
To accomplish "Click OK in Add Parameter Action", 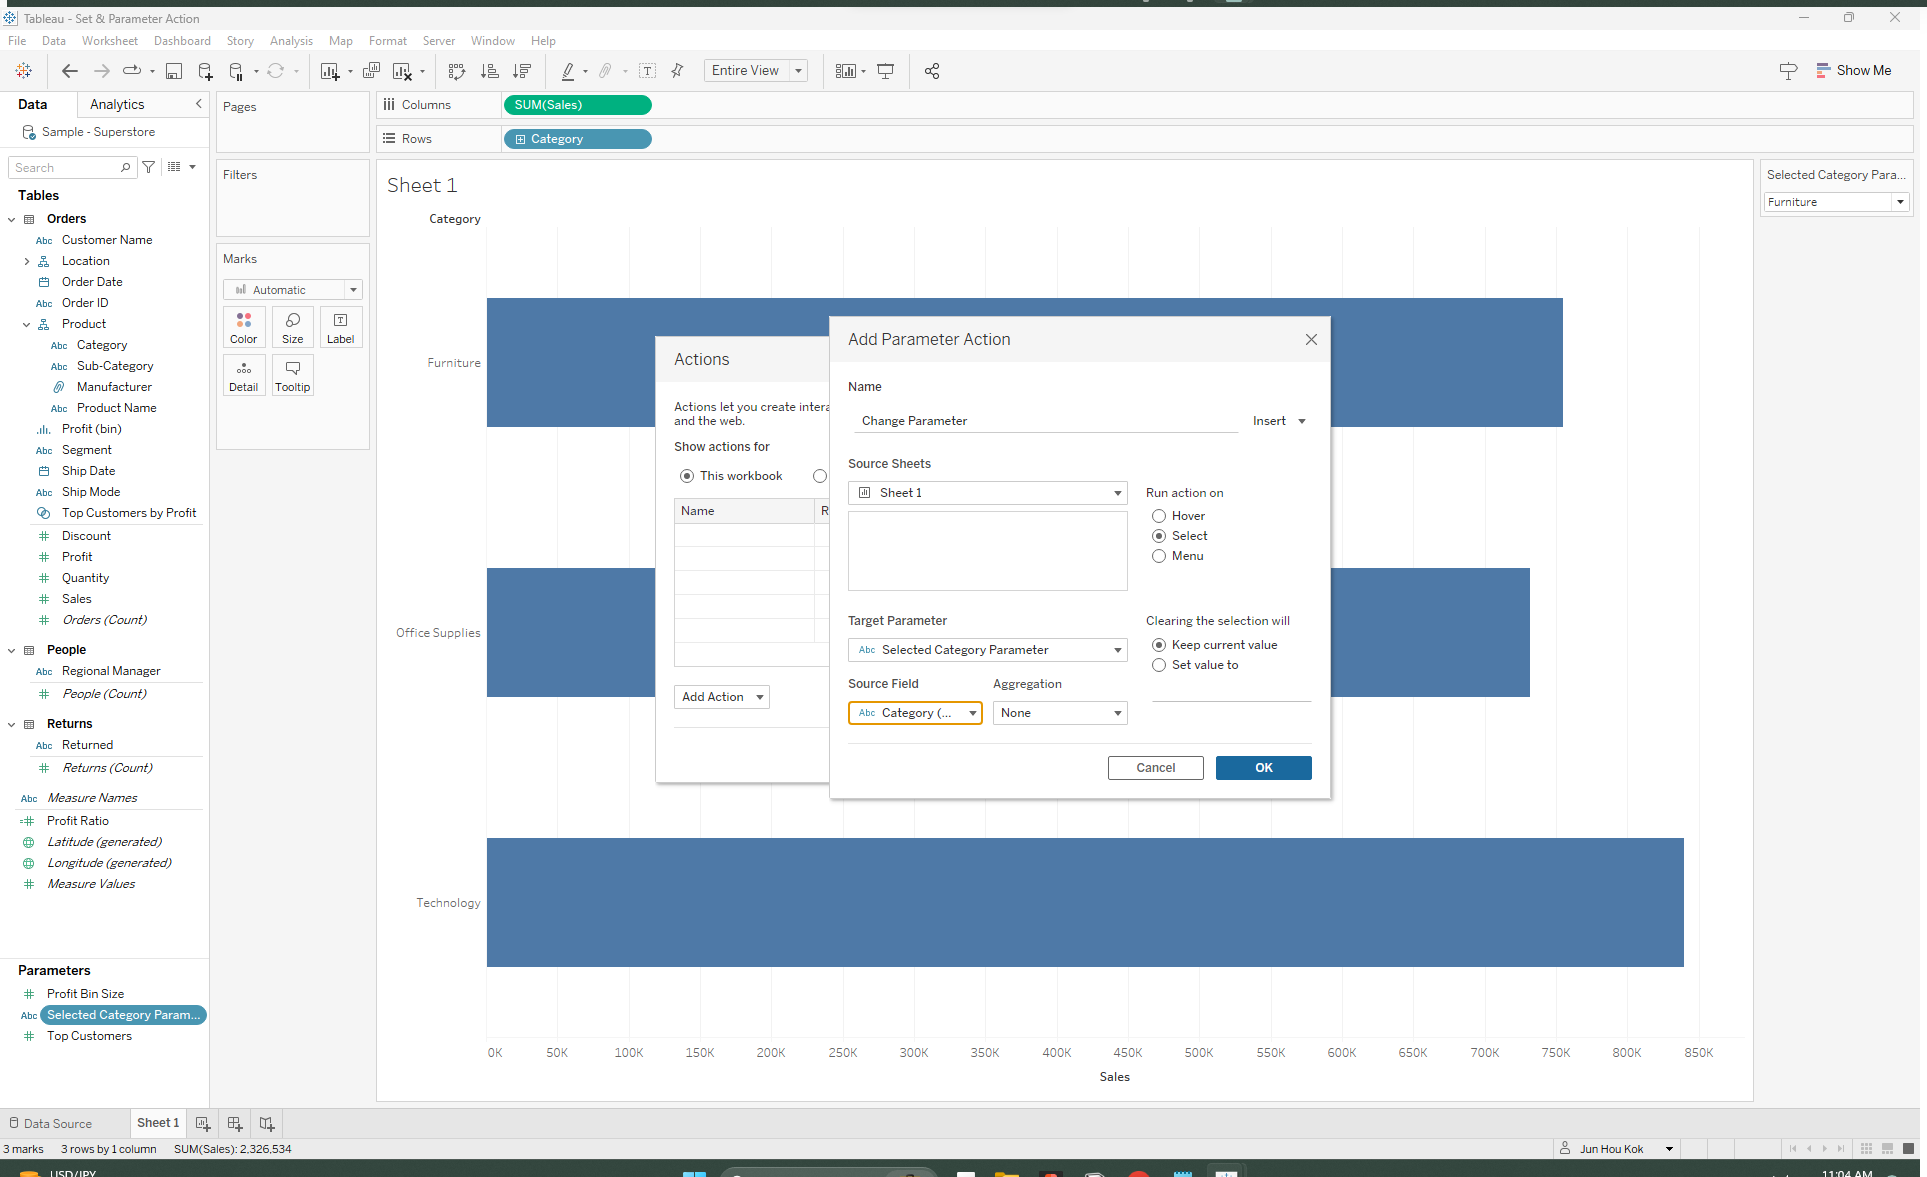I will click(x=1263, y=768).
